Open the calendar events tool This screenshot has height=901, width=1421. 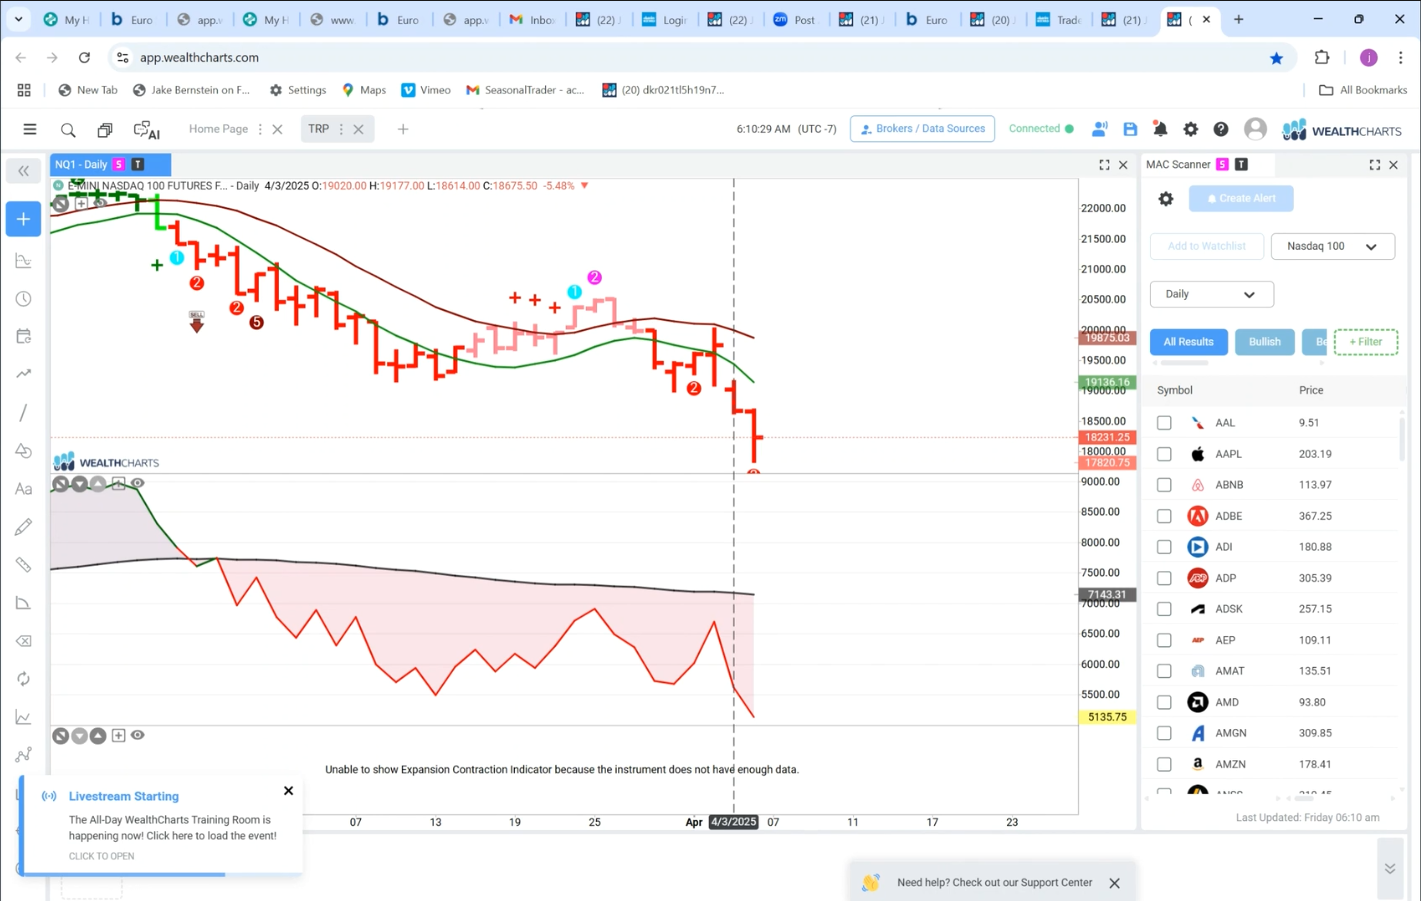coord(23,337)
